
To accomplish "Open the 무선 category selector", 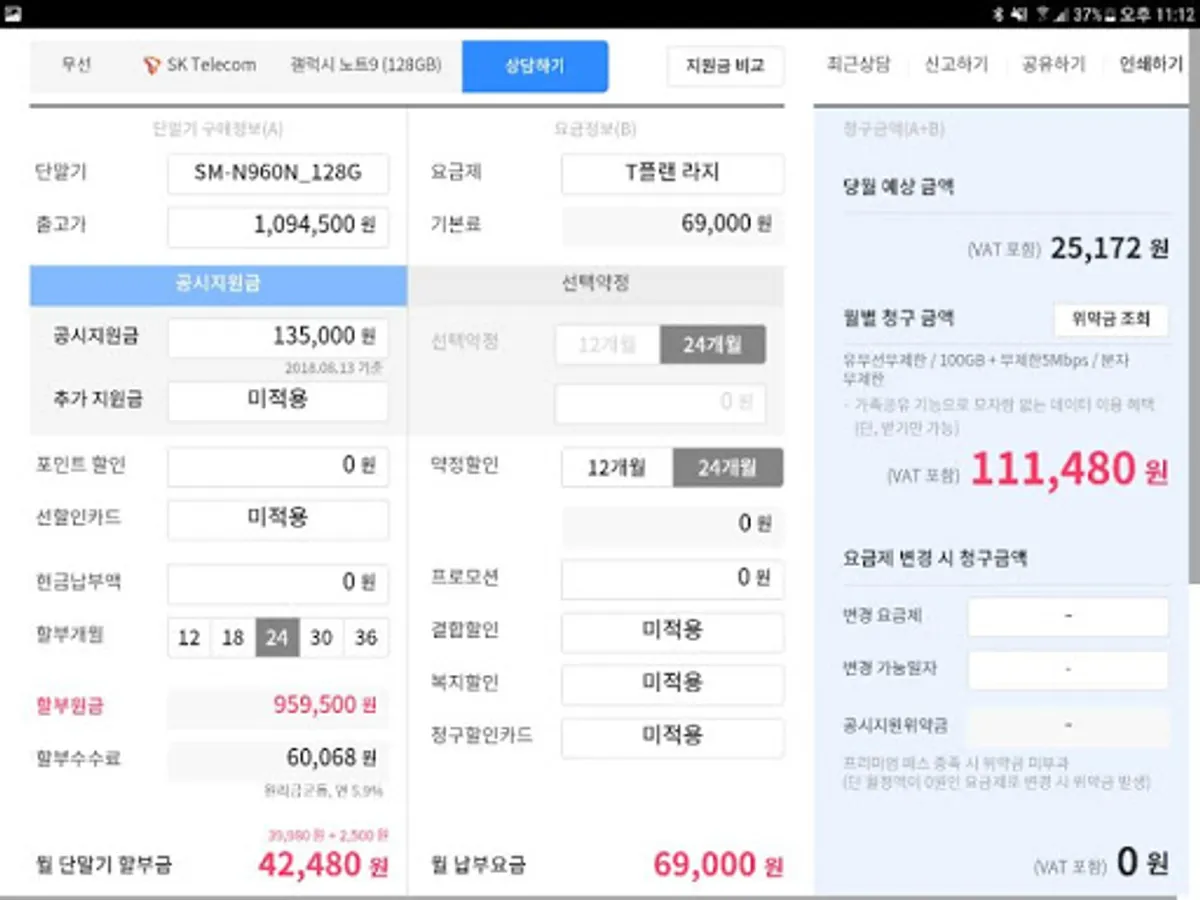I will tap(76, 65).
